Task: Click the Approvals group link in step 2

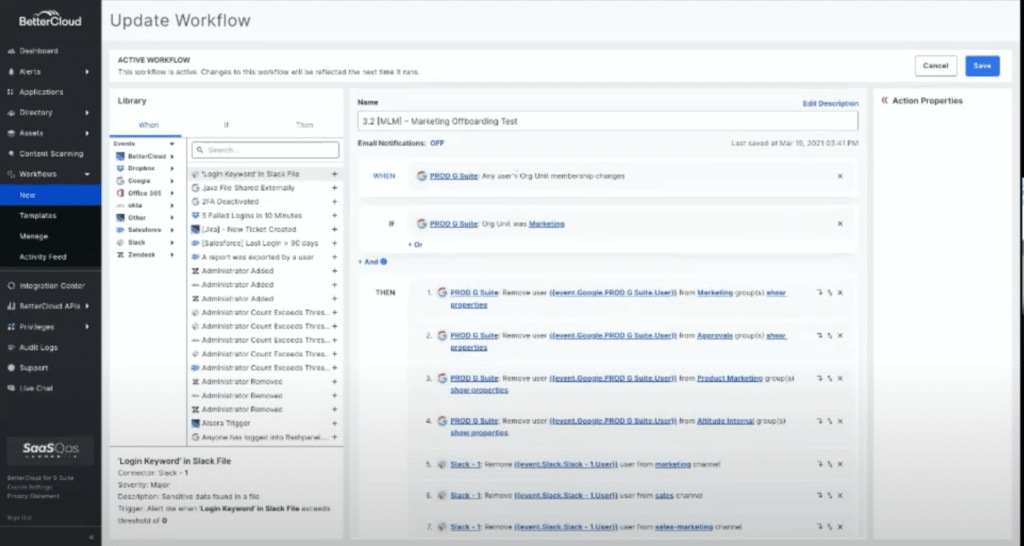Action: tap(714, 336)
